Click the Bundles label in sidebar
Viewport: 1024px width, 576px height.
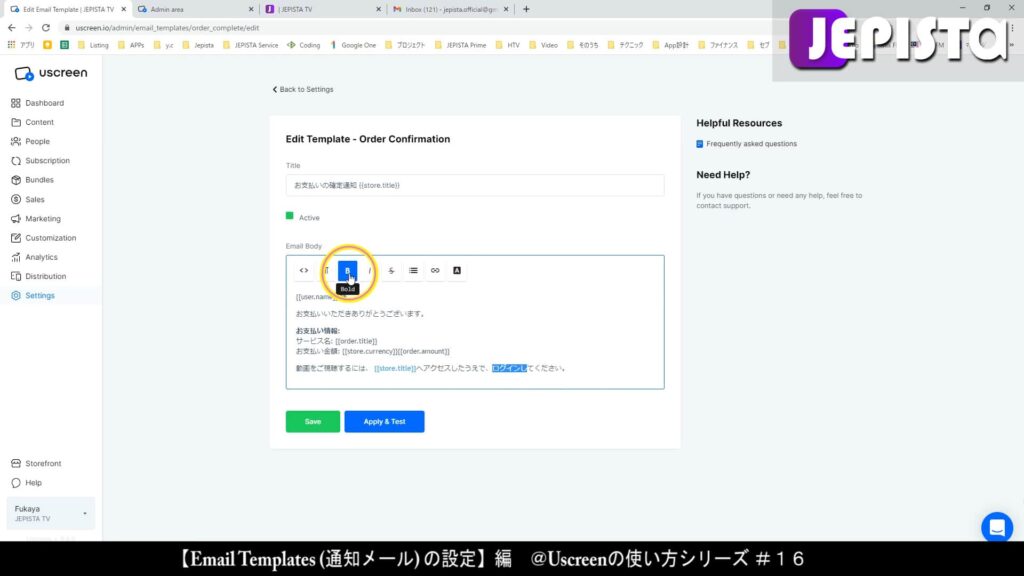tap(39, 180)
